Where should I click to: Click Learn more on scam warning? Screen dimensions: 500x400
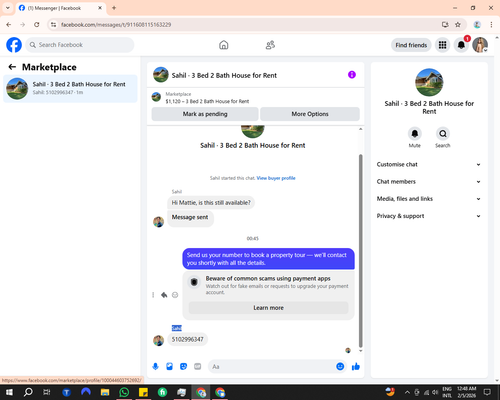[x=269, y=308]
